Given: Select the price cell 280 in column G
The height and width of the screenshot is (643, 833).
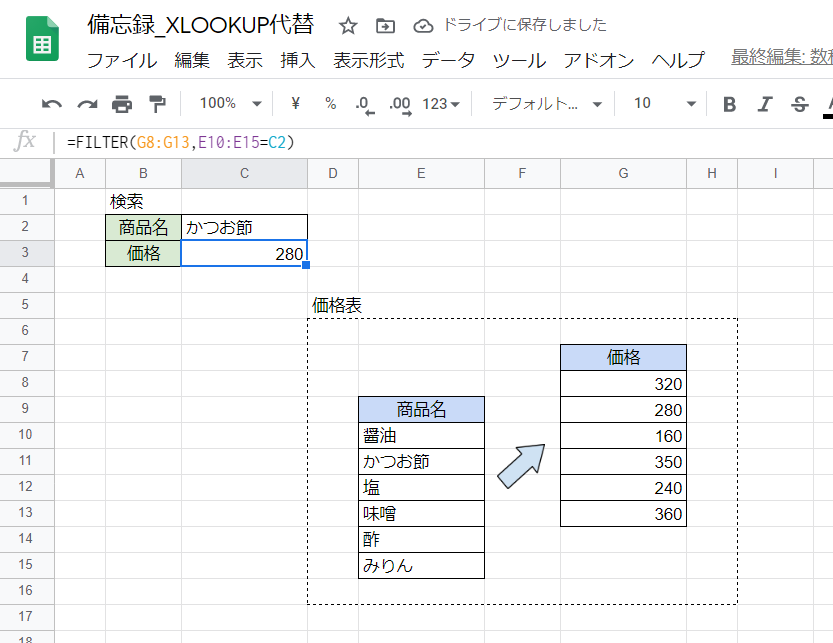Looking at the screenshot, I should tap(623, 410).
